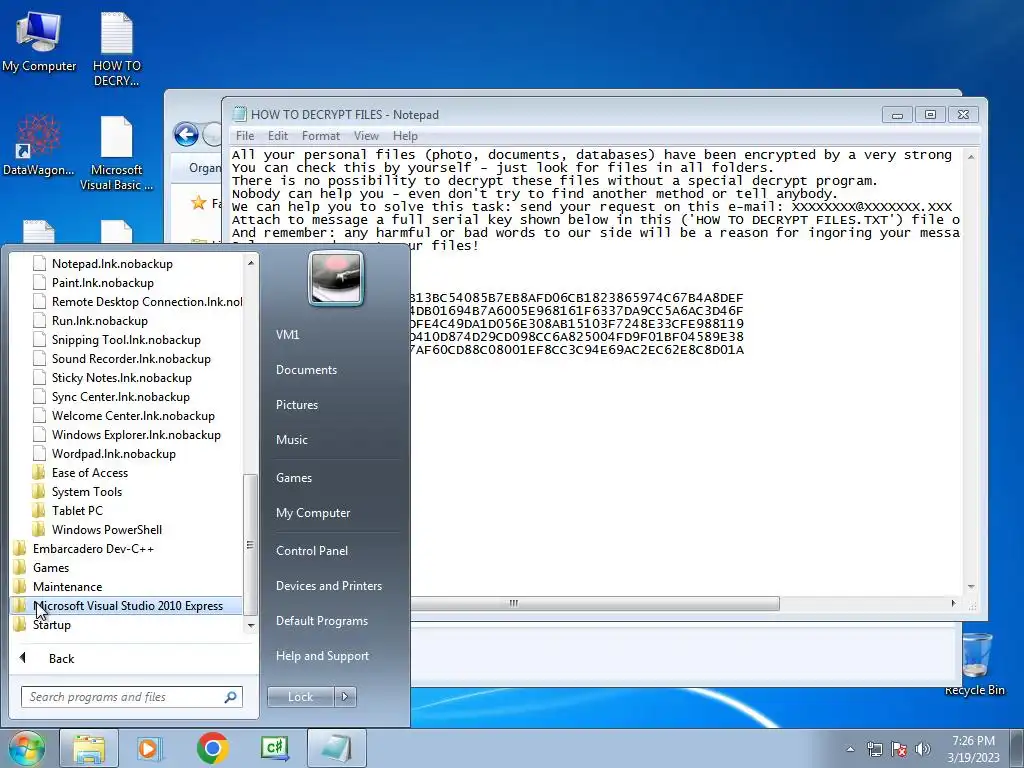
Task: Select Snipping Tool.lnk.nobackup entry
Action: coord(127,340)
